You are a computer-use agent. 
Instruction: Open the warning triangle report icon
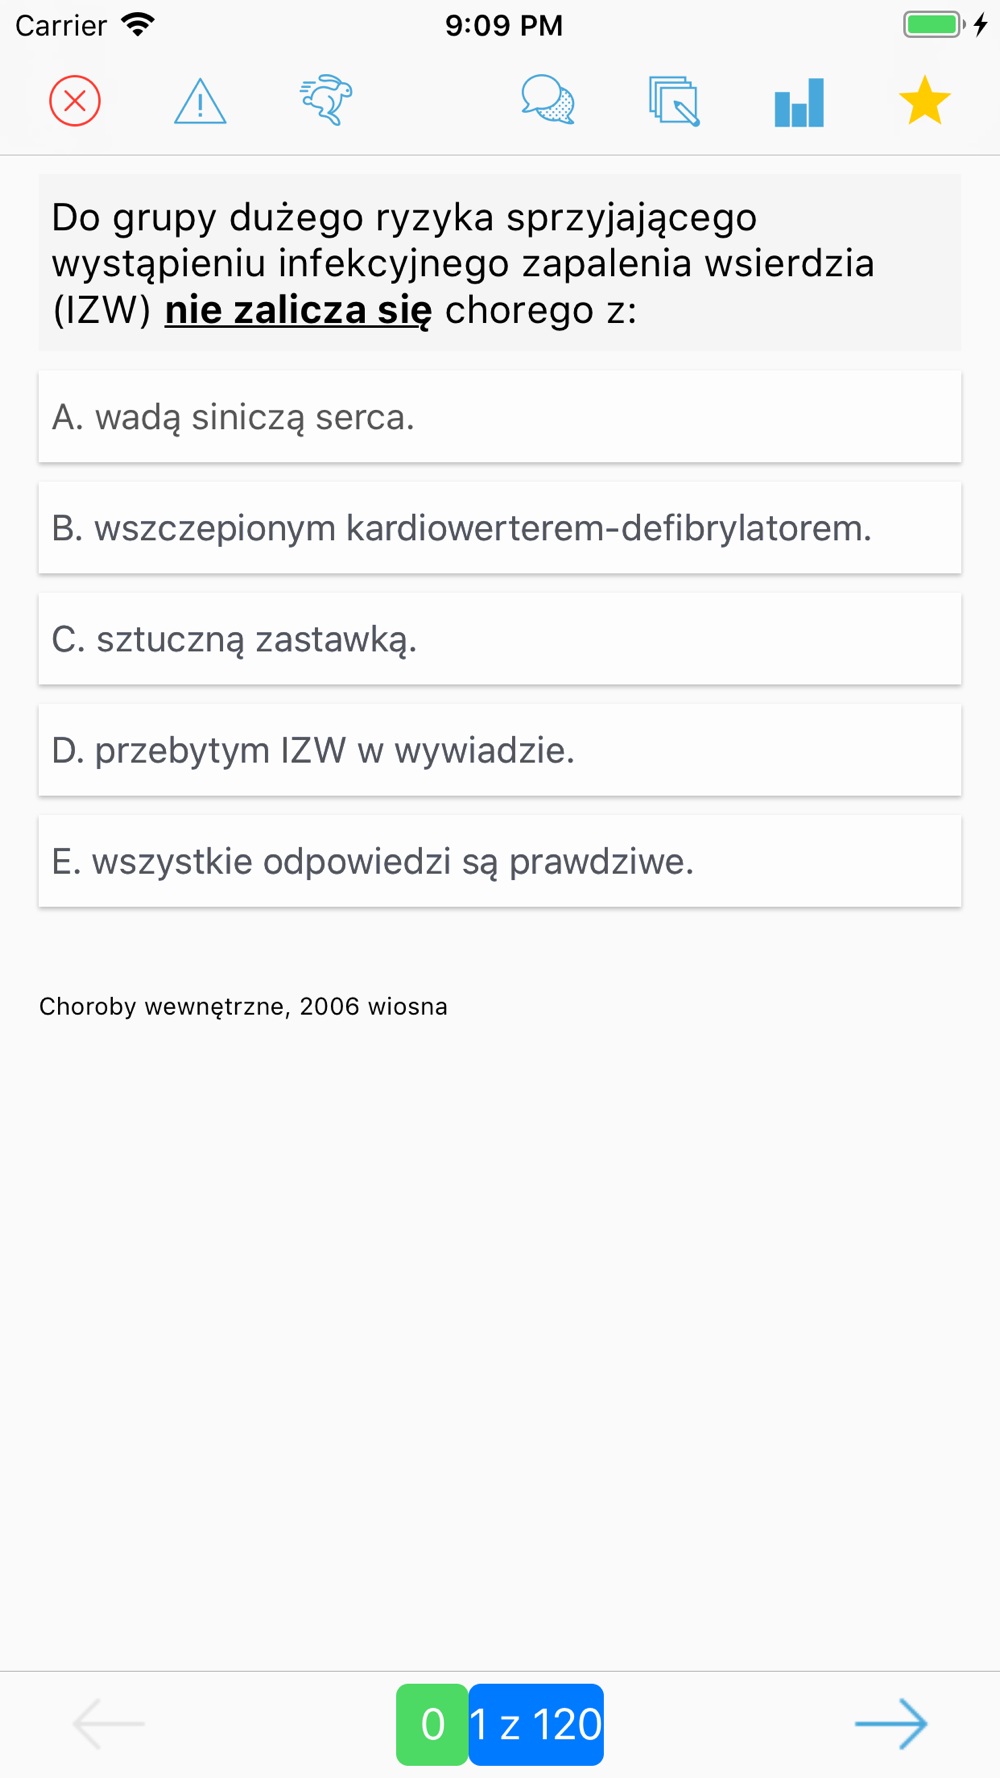click(200, 101)
